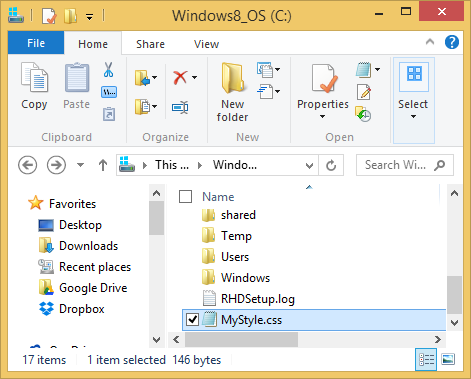Click the Move to folder icon

(x=142, y=78)
